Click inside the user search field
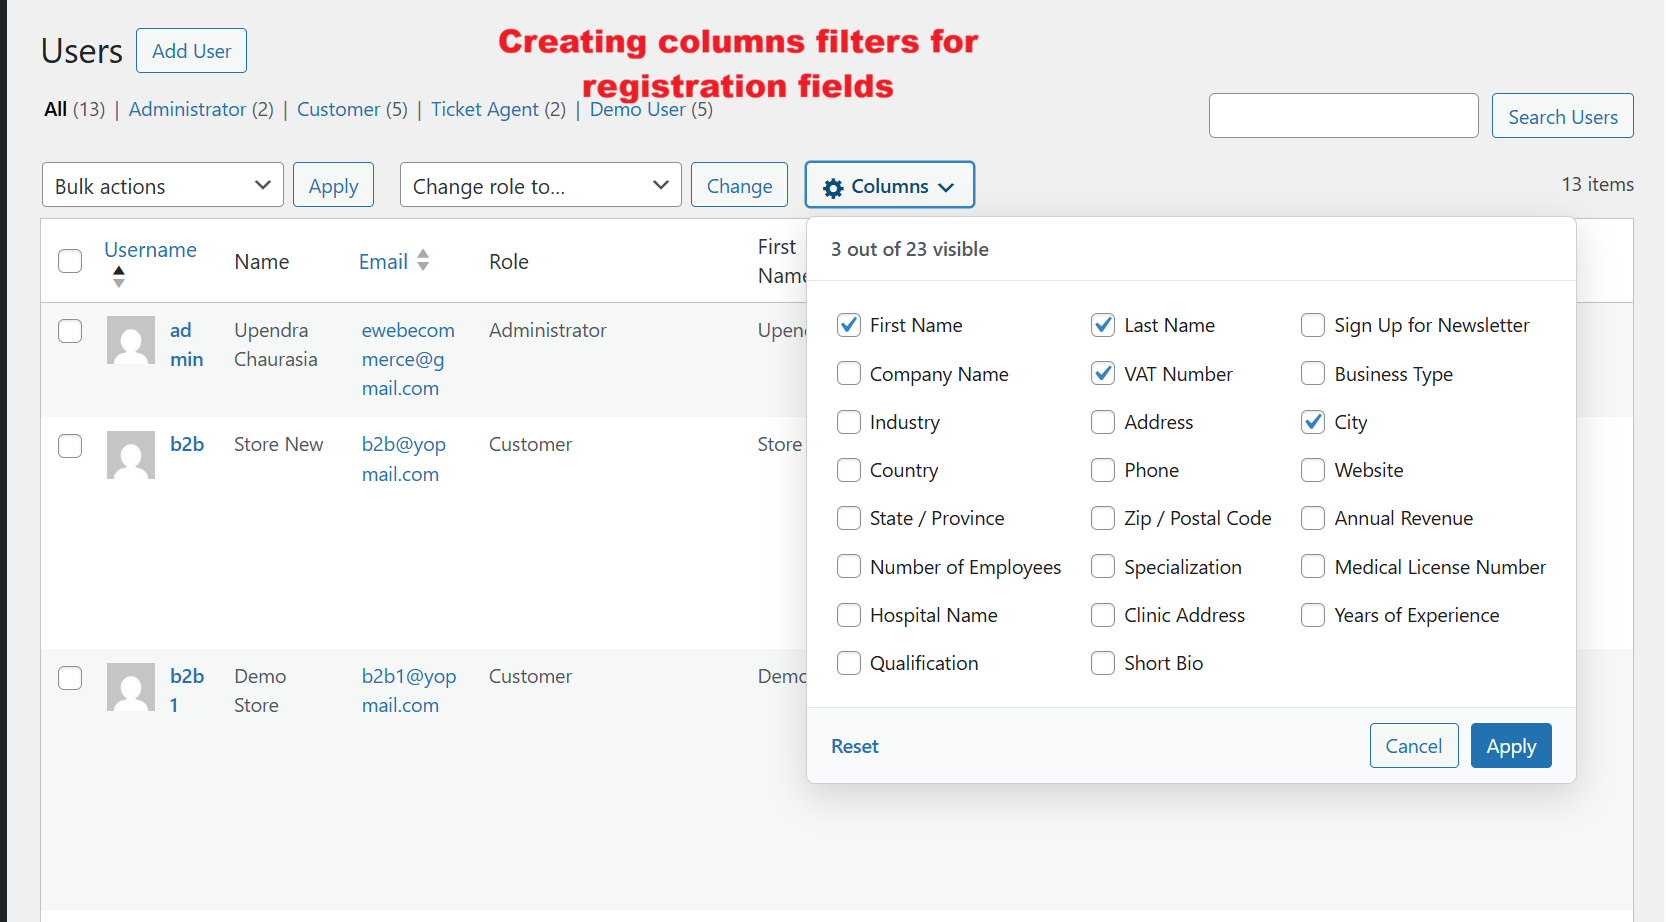This screenshot has height=922, width=1666. pyautogui.click(x=1343, y=115)
